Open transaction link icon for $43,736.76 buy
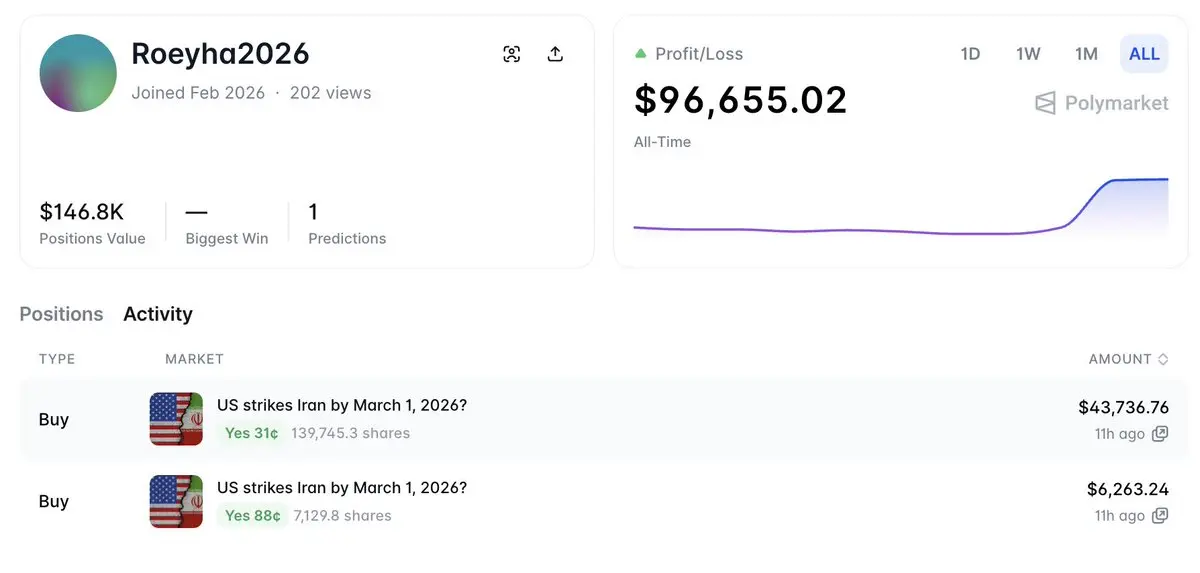 (1160, 434)
